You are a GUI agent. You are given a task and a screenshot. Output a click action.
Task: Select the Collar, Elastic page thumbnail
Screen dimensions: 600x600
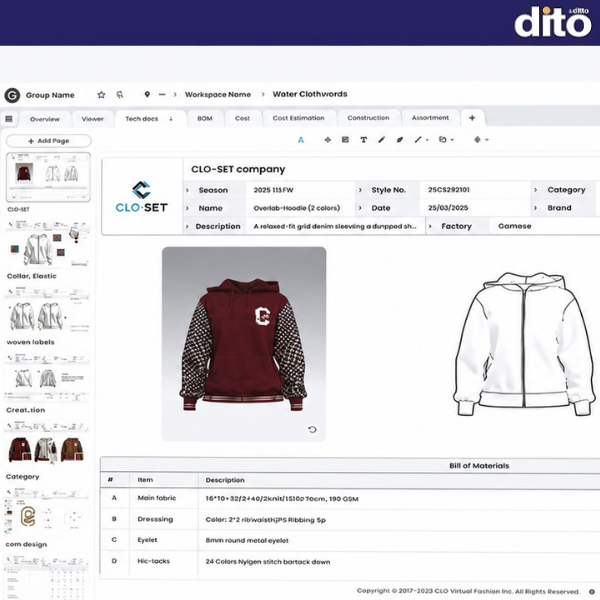[47, 243]
